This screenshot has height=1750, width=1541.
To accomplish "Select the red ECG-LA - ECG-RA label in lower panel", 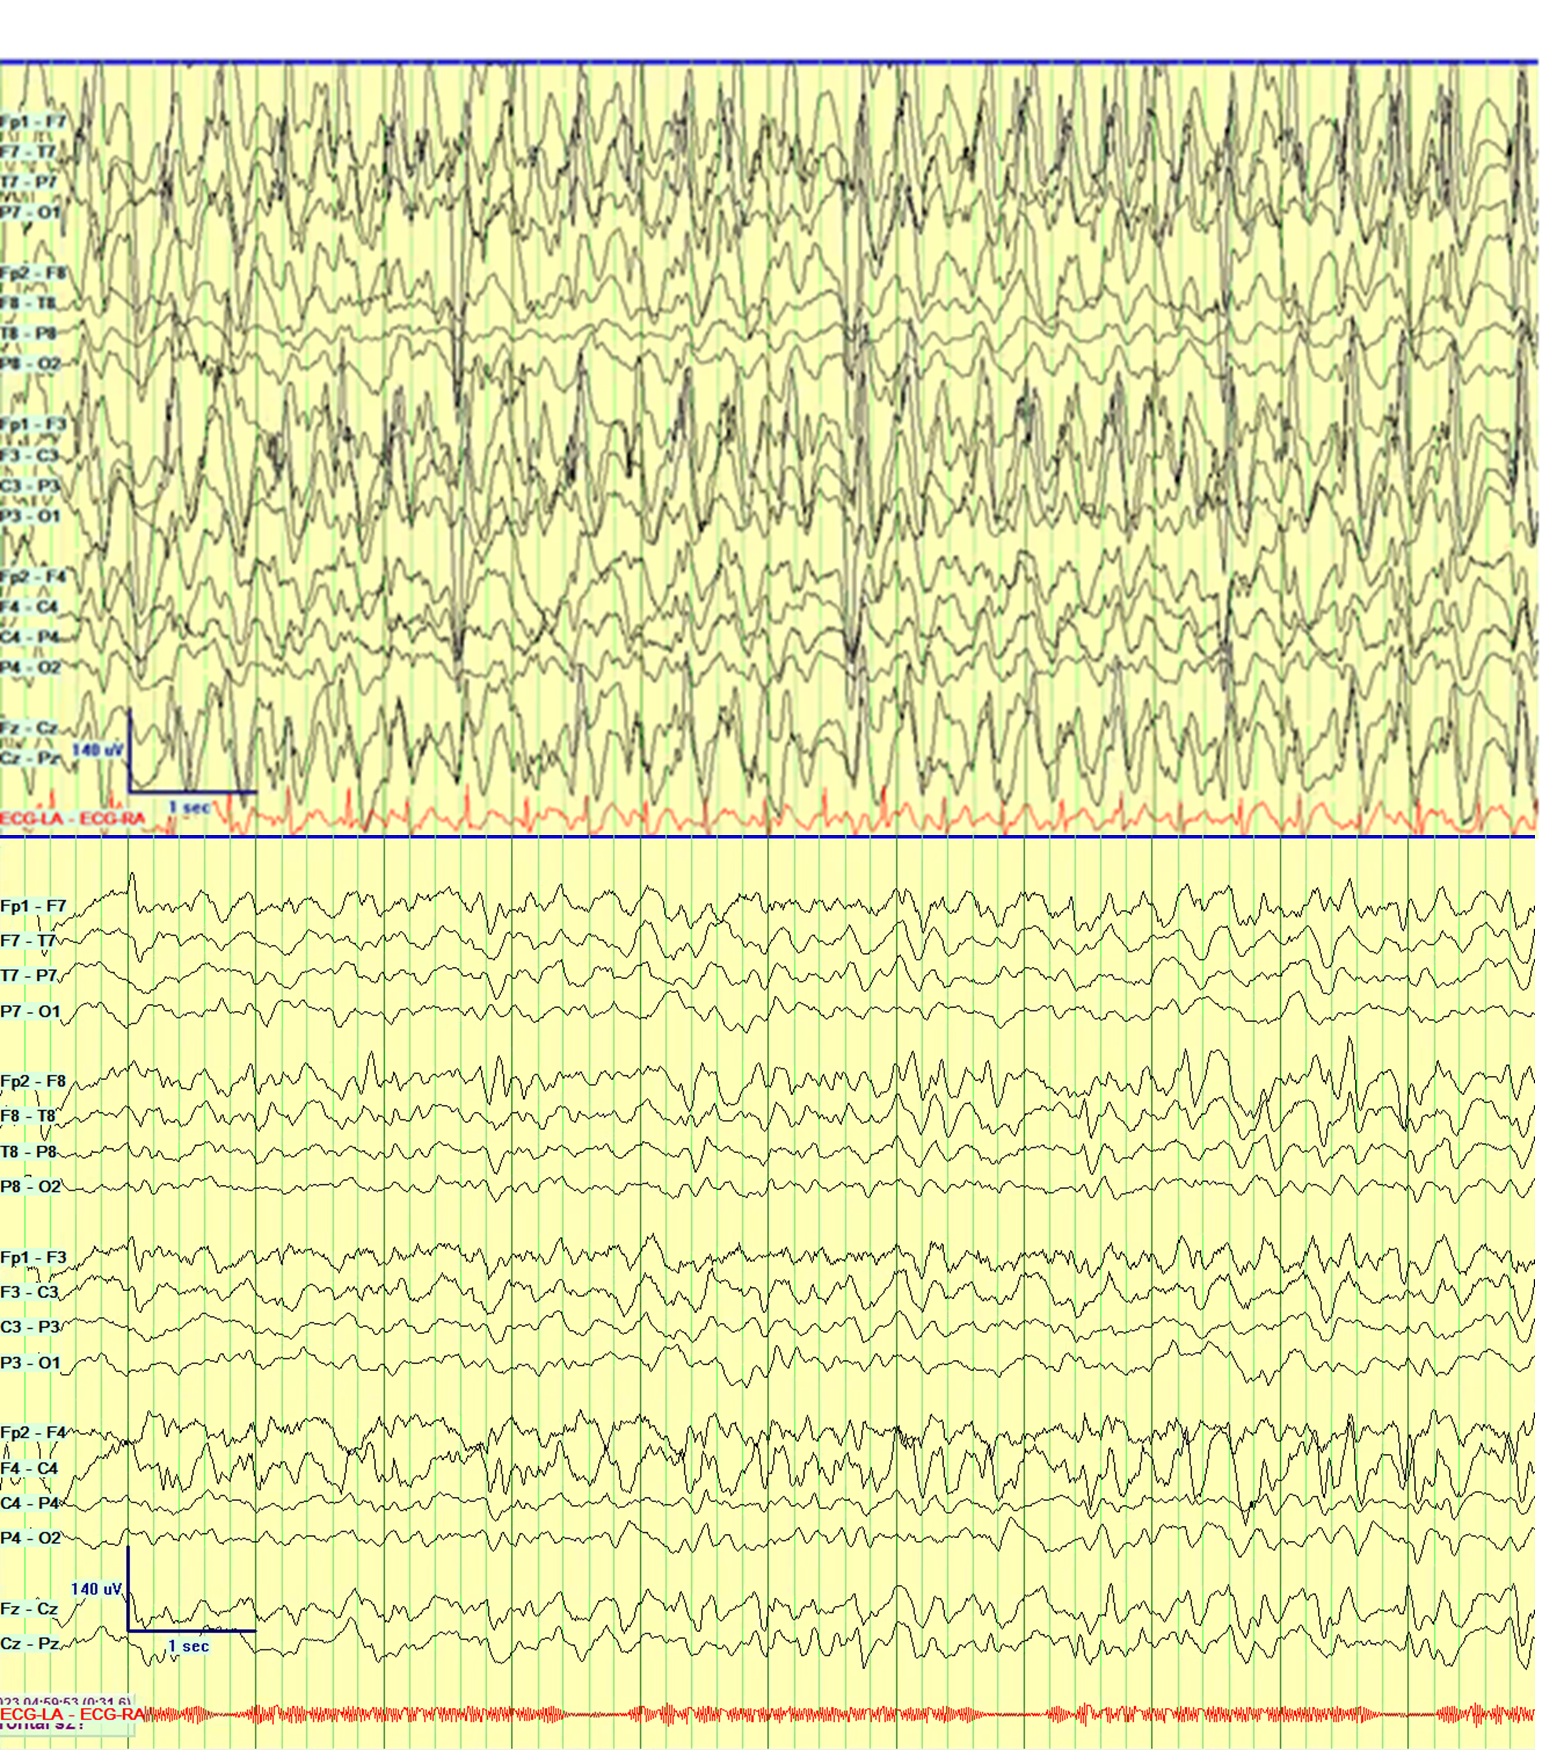I will (72, 1714).
